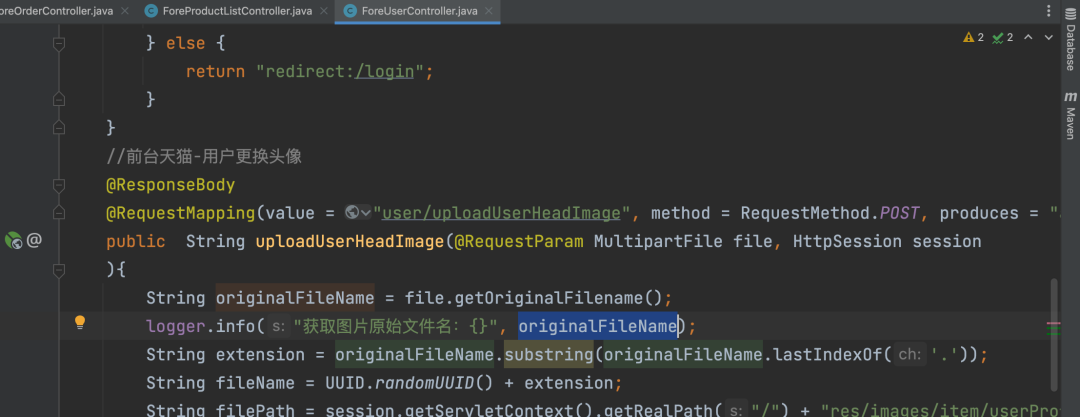Collapse fold marker at method opening brace
The width and height of the screenshot is (1080, 417).
click(59, 269)
